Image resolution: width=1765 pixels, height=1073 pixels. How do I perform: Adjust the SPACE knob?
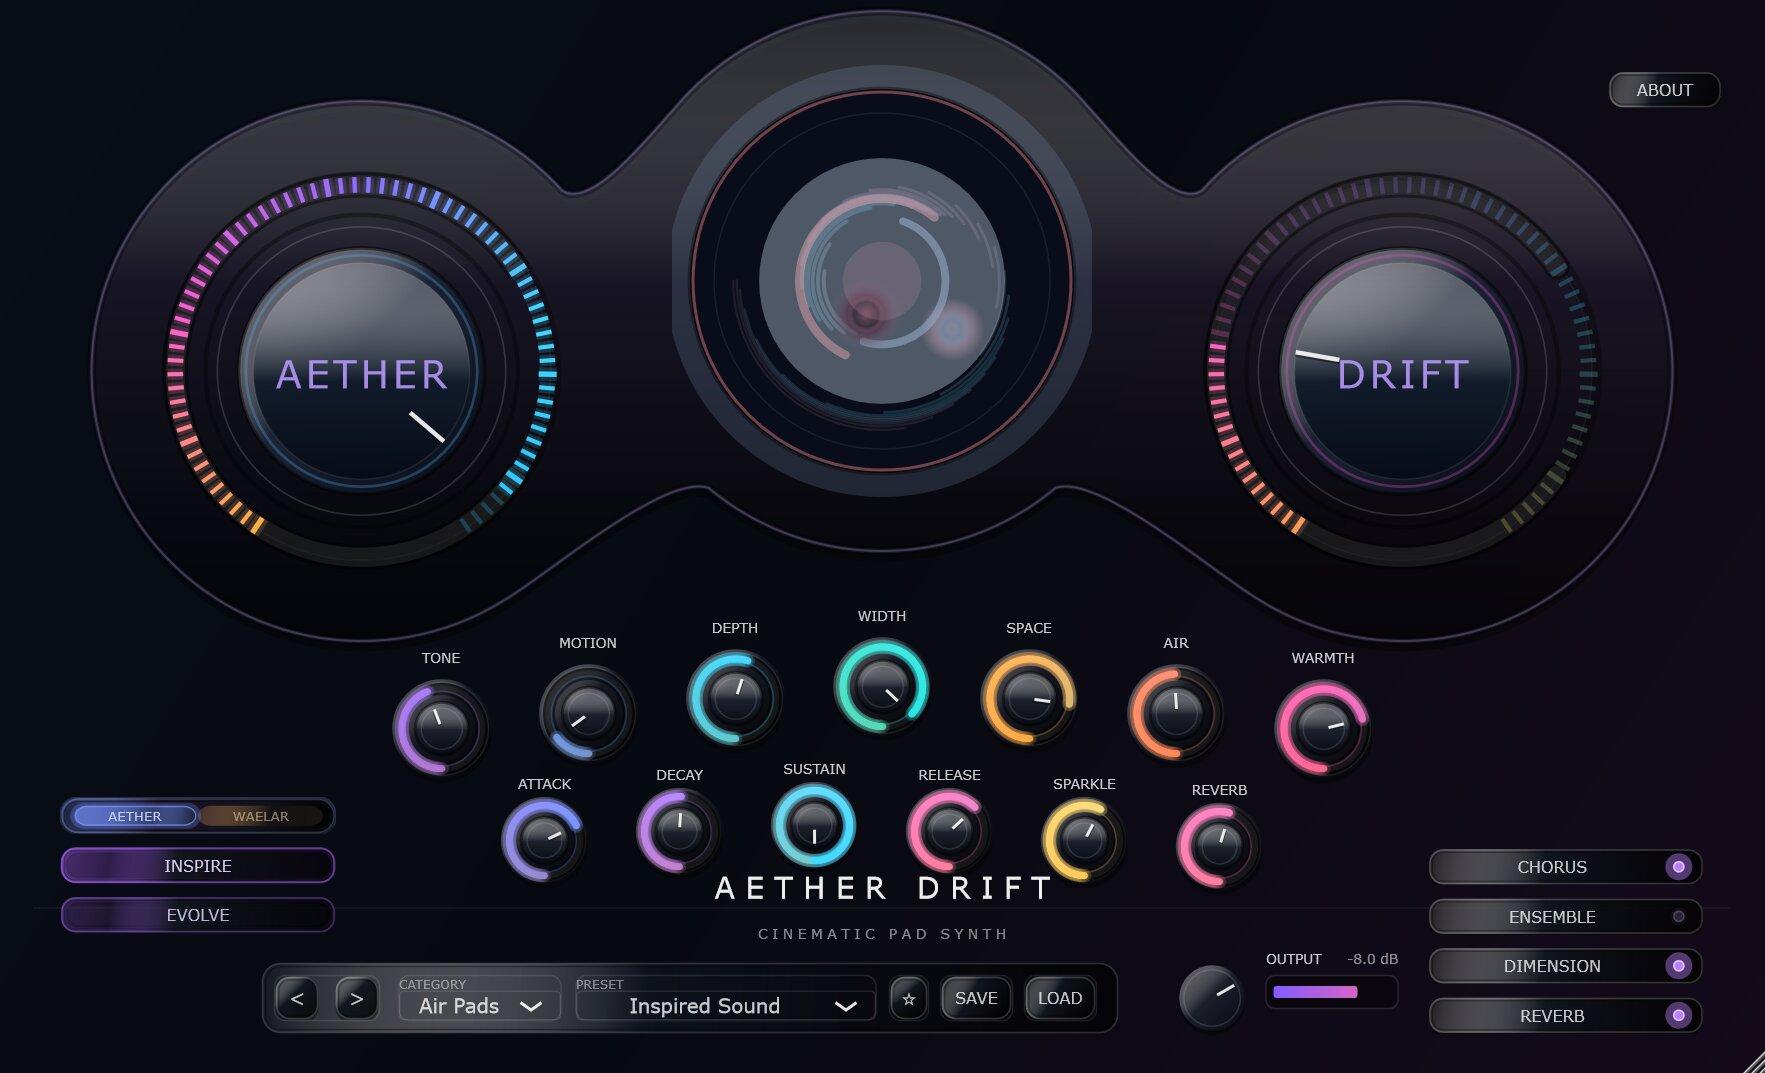pyautogui.click(x=1029, y=697)
